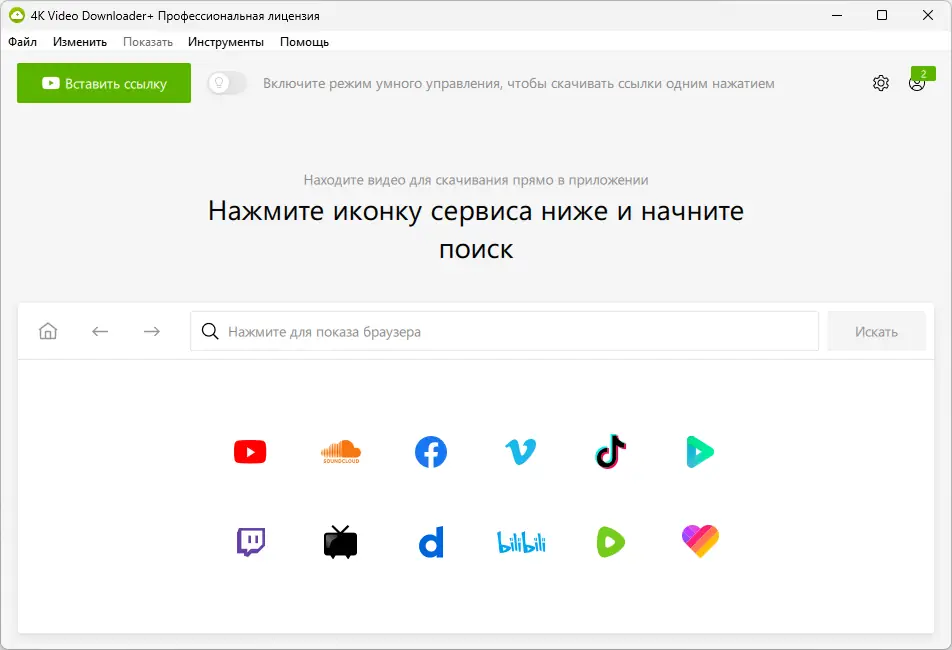Select the Bilibili service icon

(520, 541)
